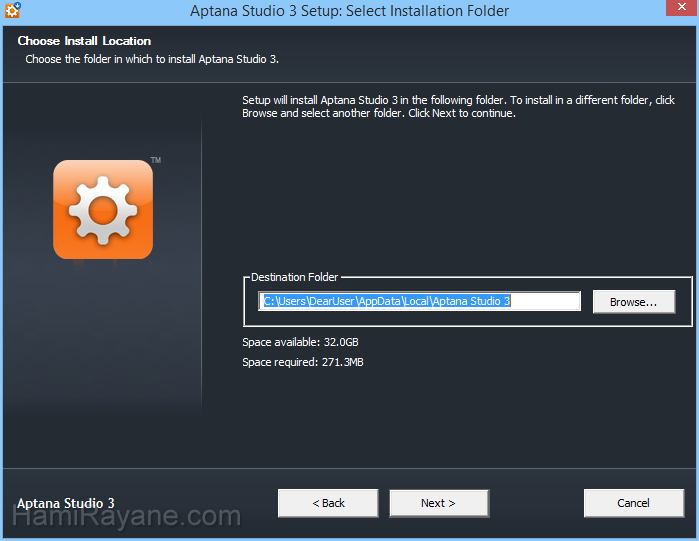Close the setup window
Image resolution: width=699 pixels, height=541 pixels.
681,7
